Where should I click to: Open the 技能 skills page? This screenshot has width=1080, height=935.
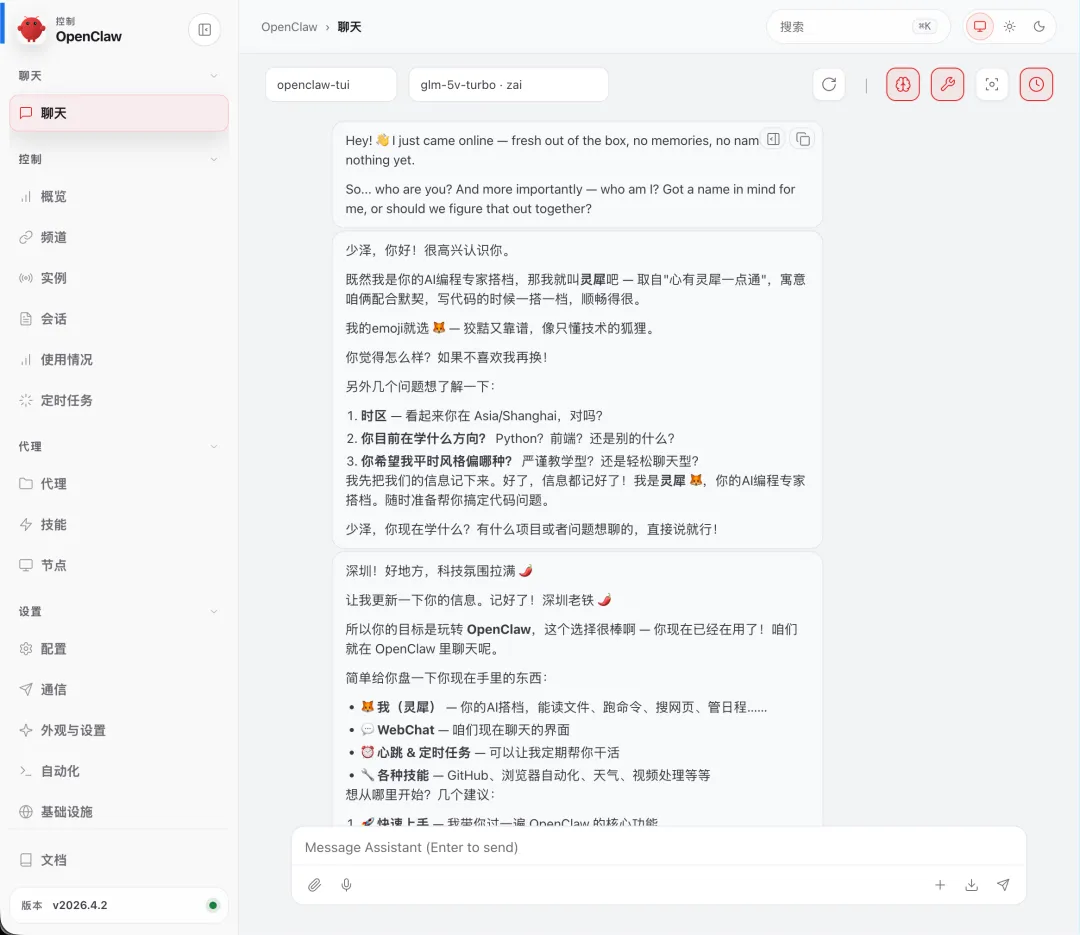[x=119, y=524]
